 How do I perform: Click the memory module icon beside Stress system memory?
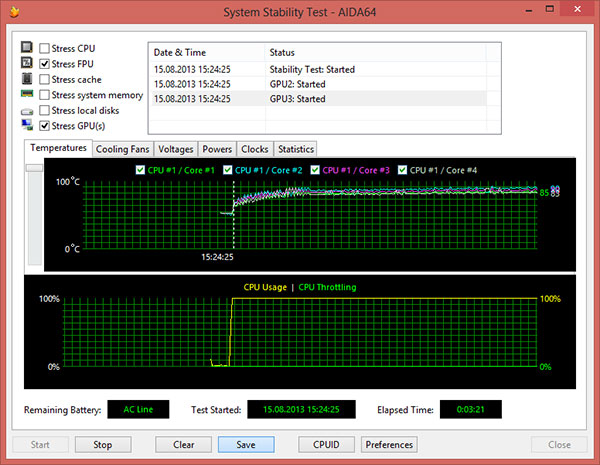pos(27,94)
